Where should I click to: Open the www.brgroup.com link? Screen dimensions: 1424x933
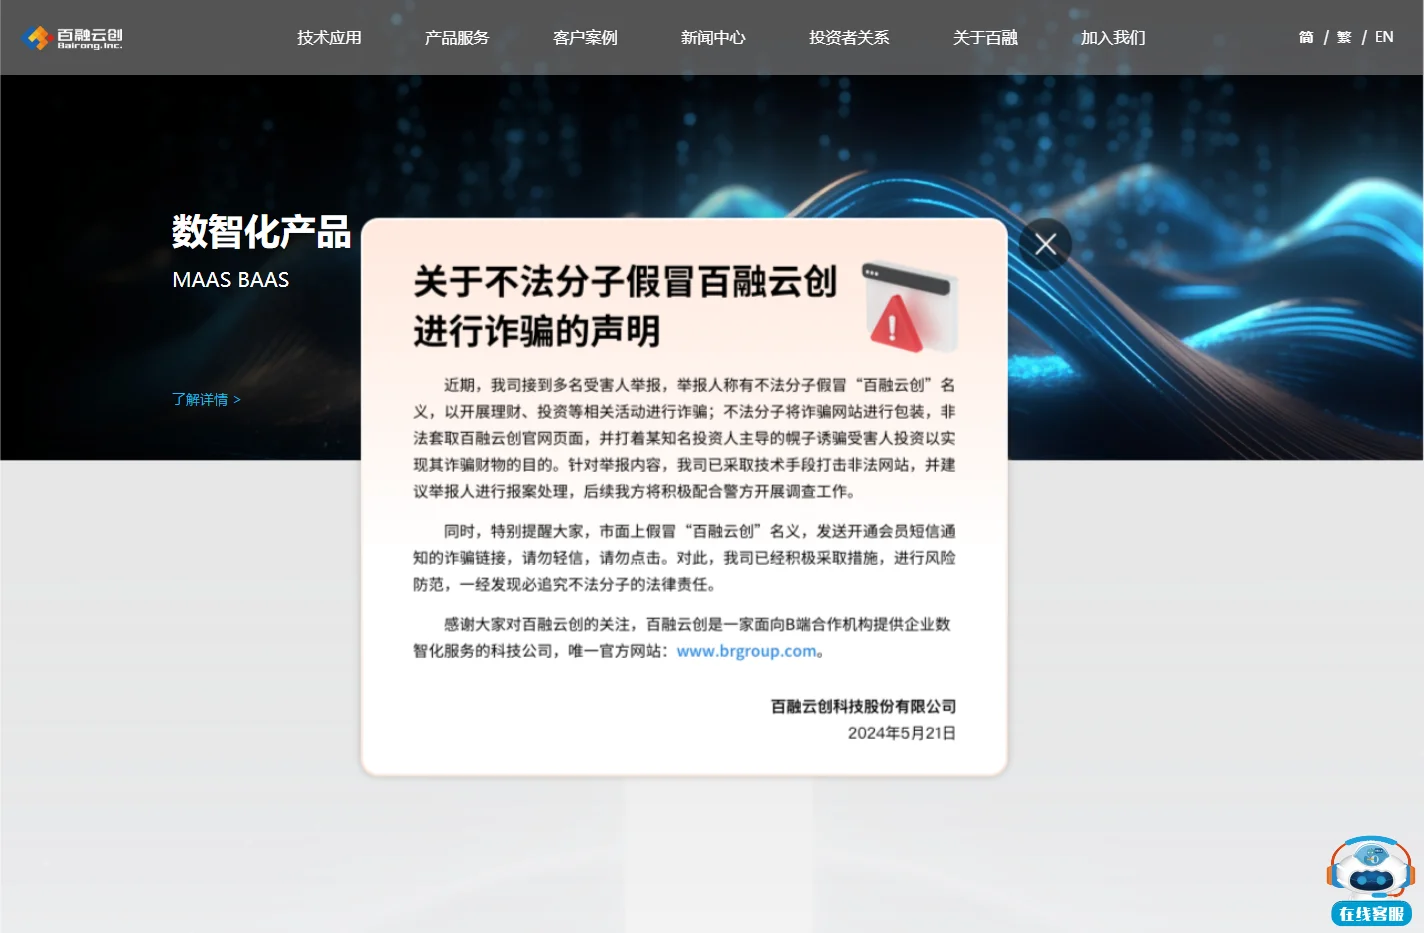747,651
